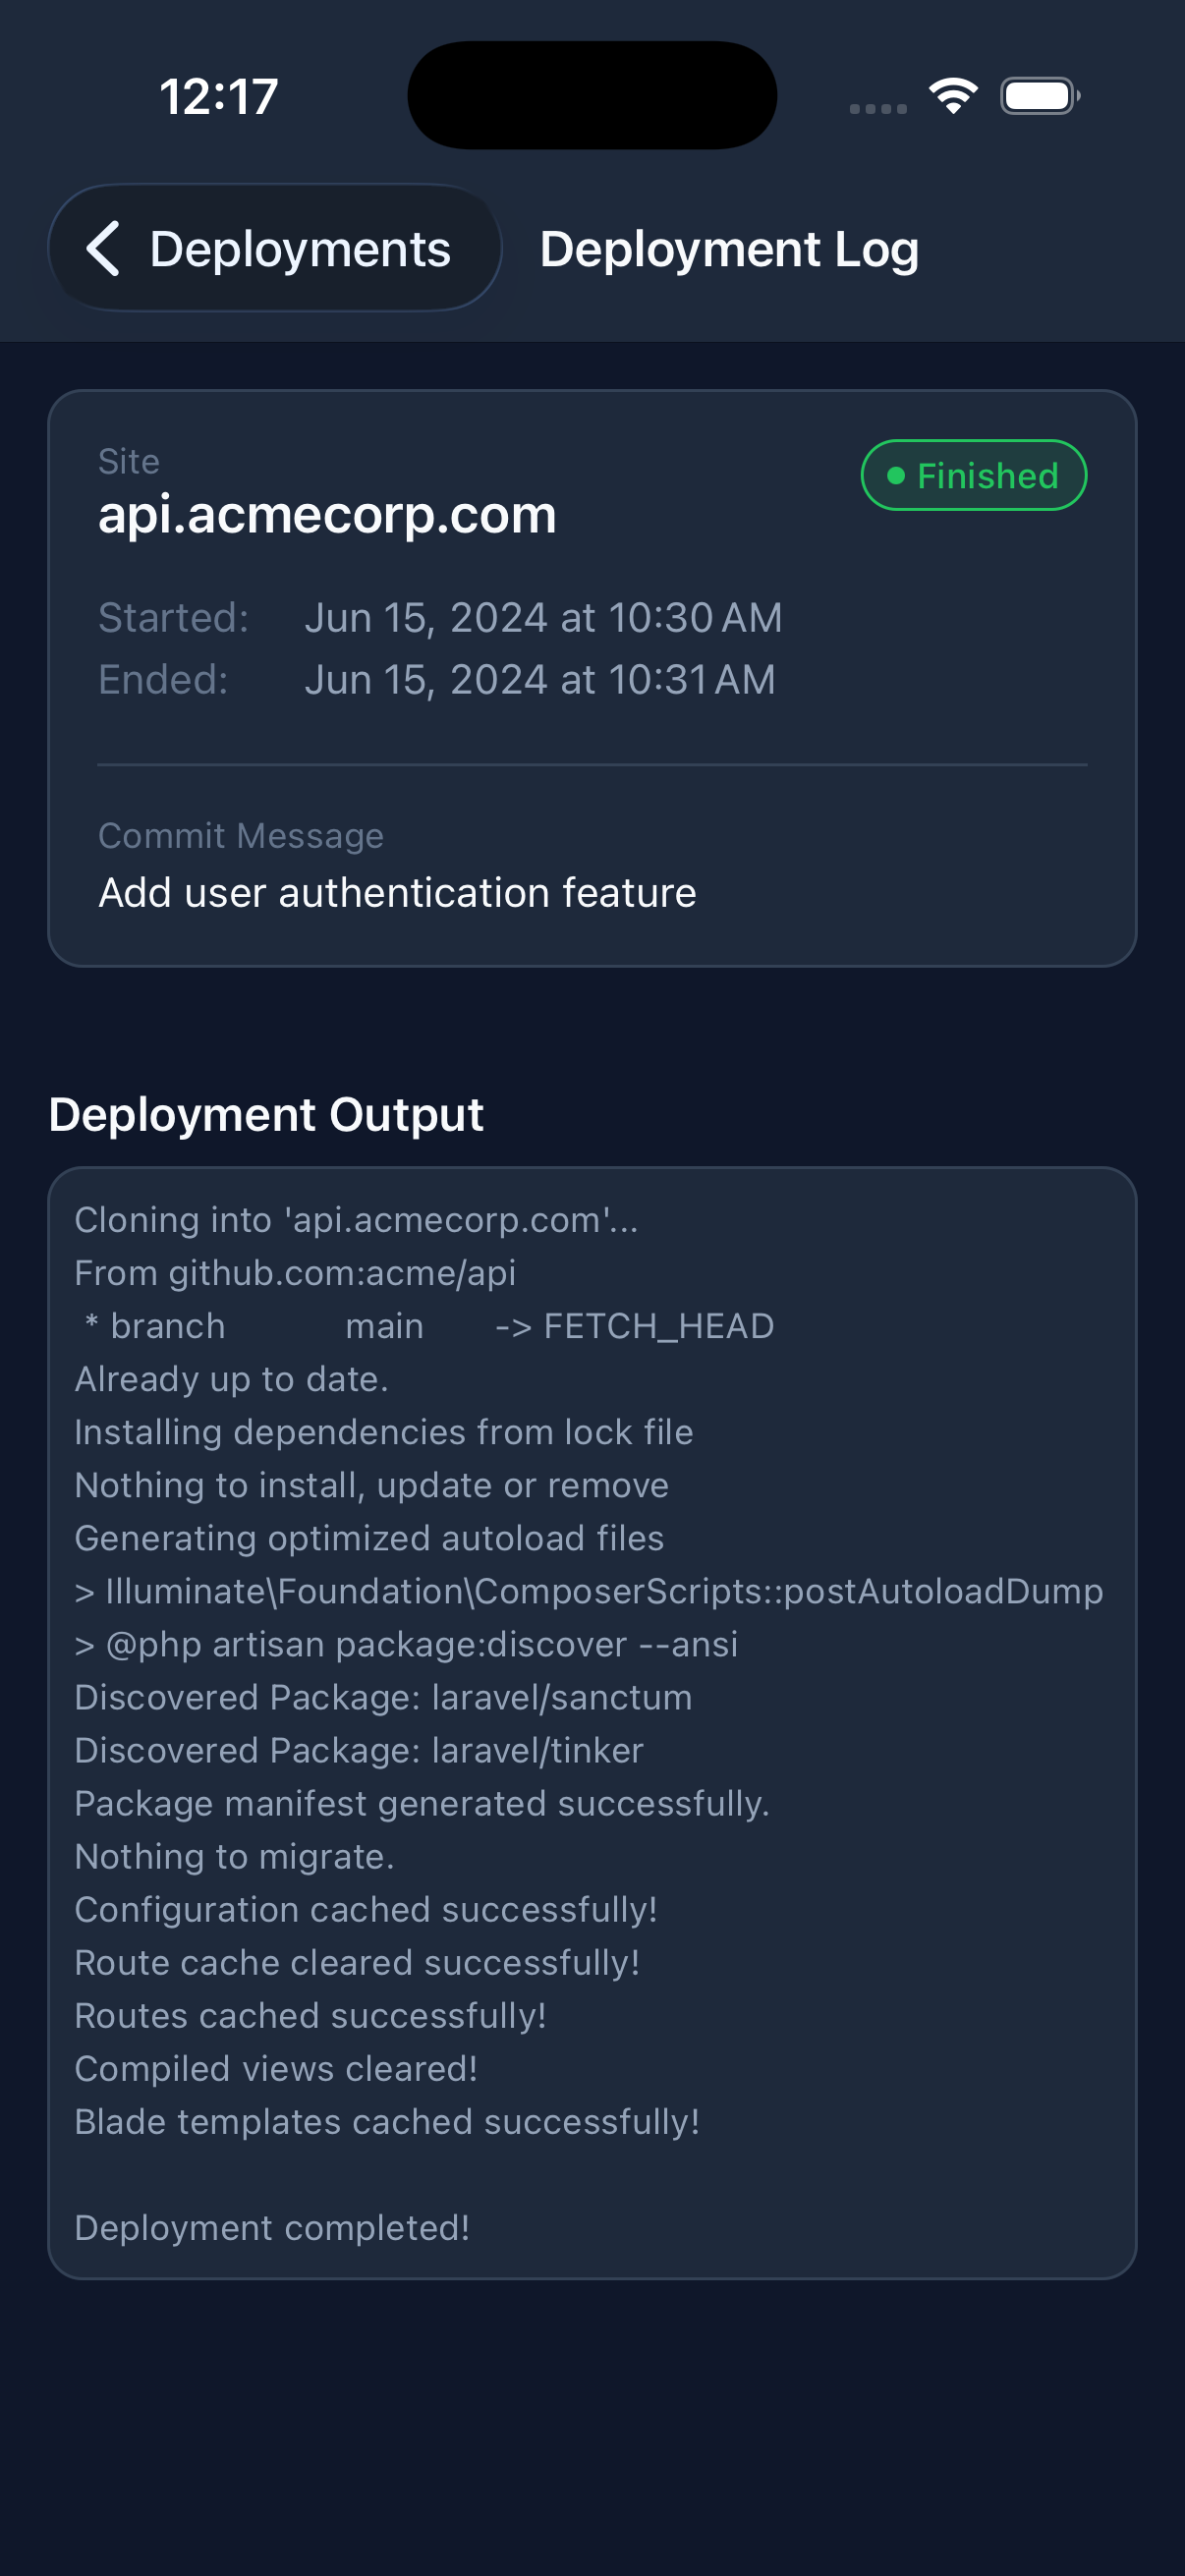This screenshot has width=1185, height=2576.
Task: Tap the battery indicator in the status bar
Action: click(x=1038, y=95)
